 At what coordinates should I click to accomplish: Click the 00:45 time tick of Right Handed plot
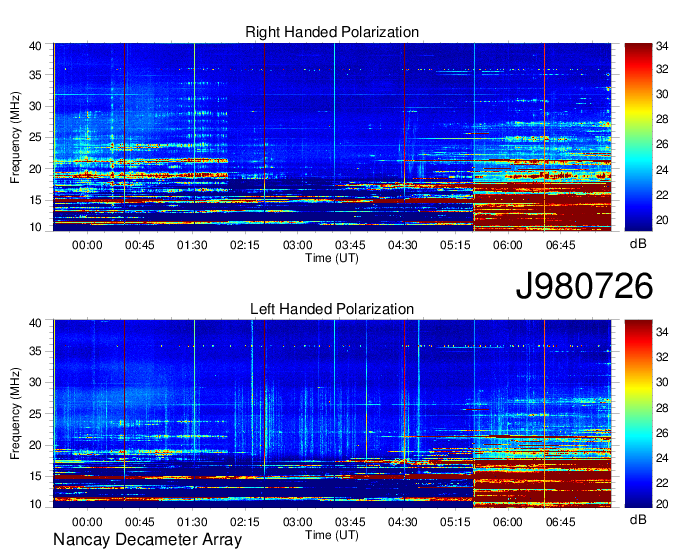pyautogui.click(x=140, y=245)
